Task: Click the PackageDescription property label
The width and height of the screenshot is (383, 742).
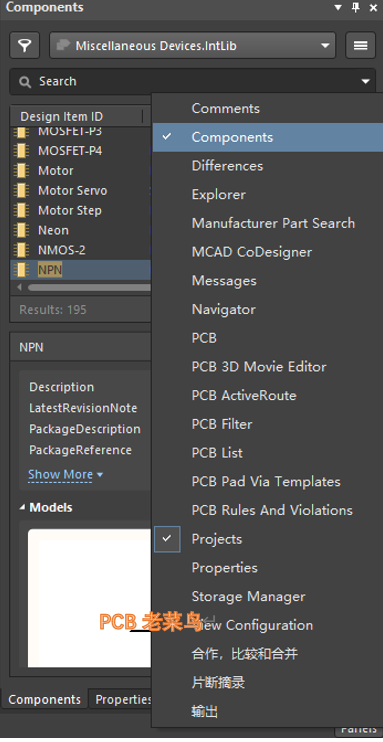Action: click(x=85, y=429)
